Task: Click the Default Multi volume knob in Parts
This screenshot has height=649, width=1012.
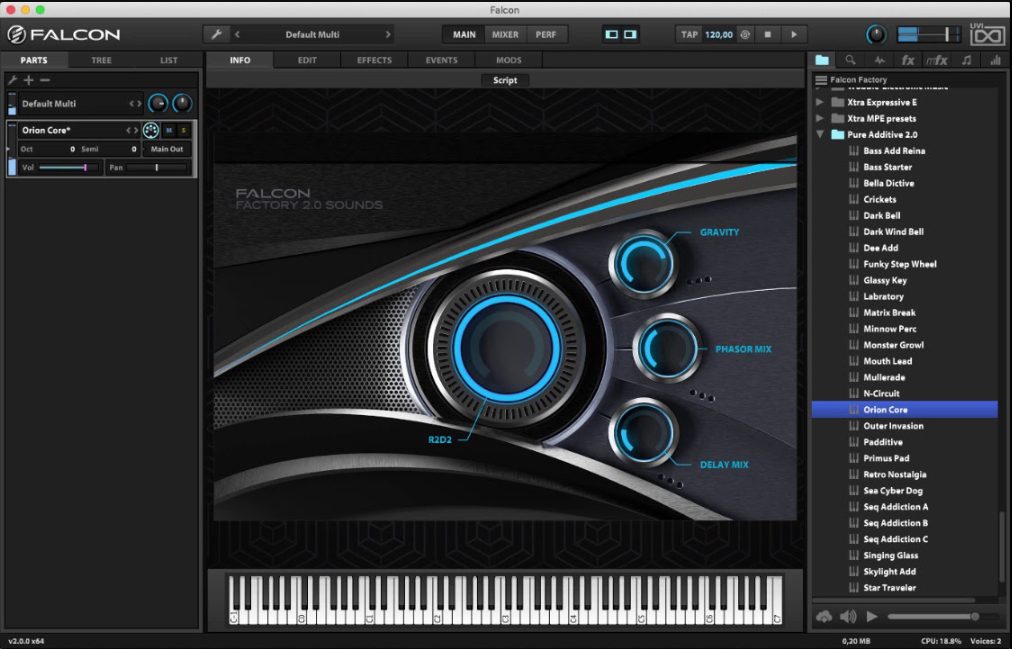Action: pos(158,103)
